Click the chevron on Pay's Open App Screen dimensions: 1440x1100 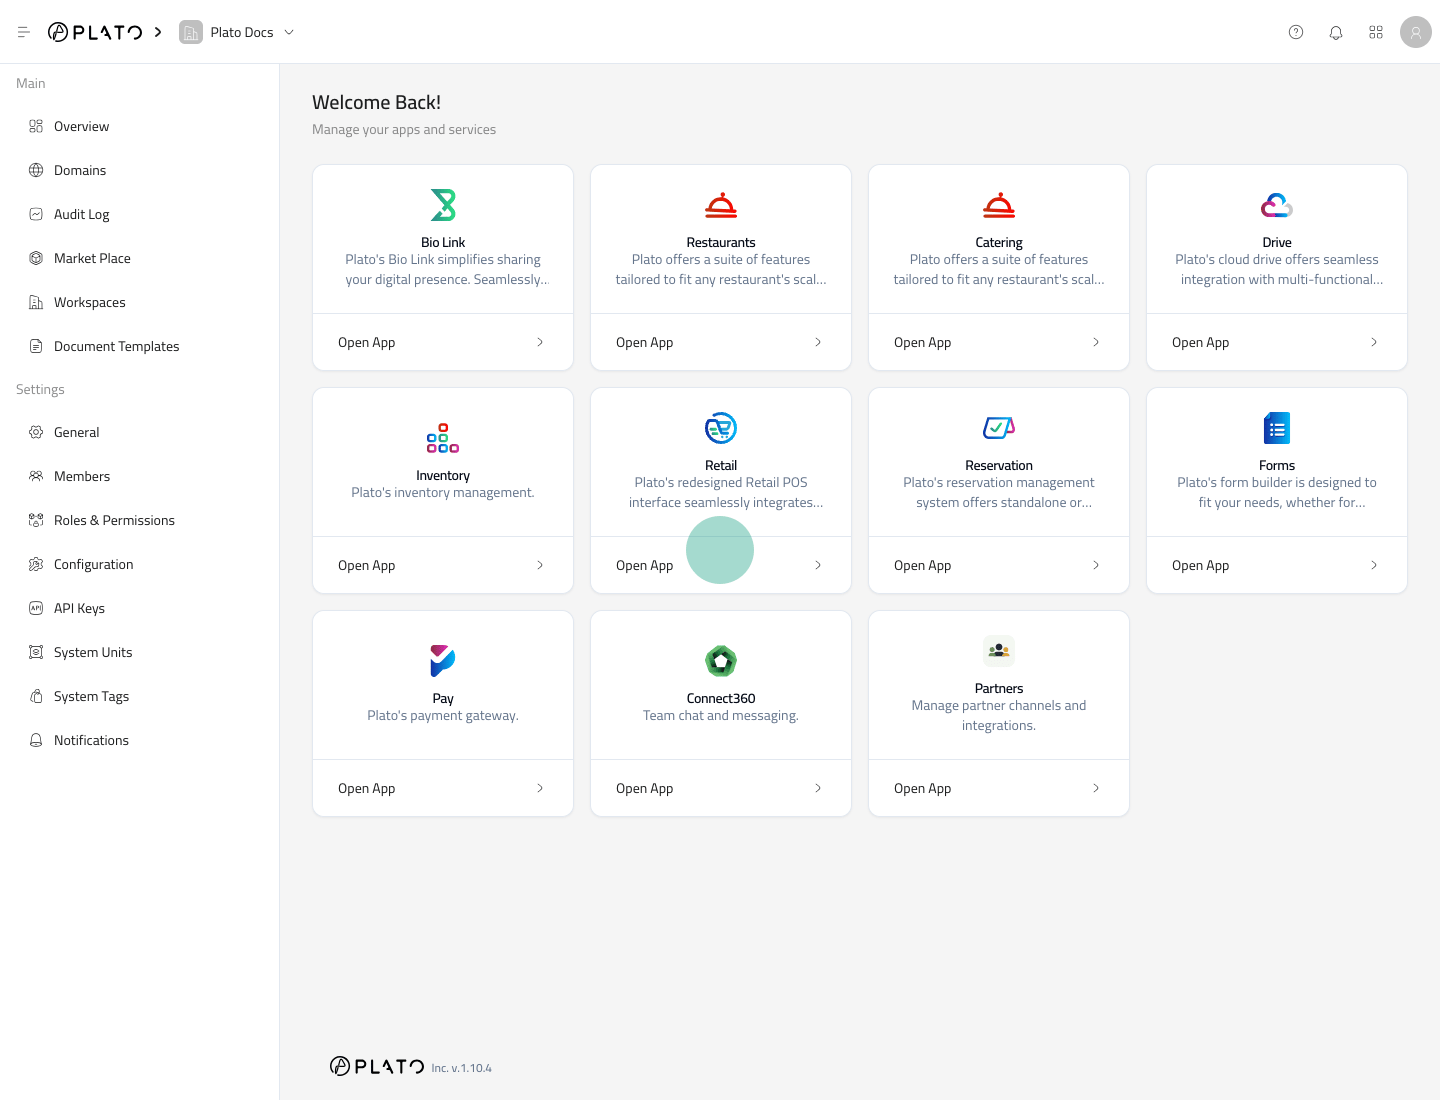click(x=540, y=788)
